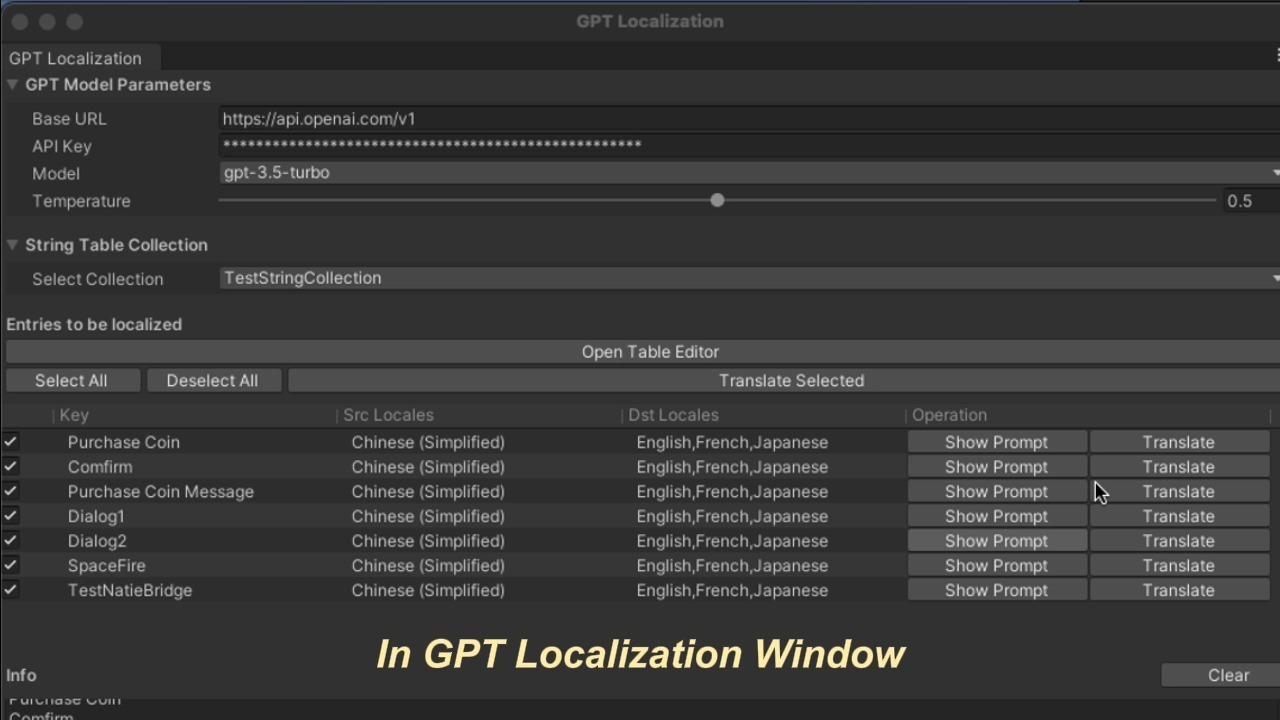
Task: Translate the Dialog2 entry
Action: tap(1178, 540)
